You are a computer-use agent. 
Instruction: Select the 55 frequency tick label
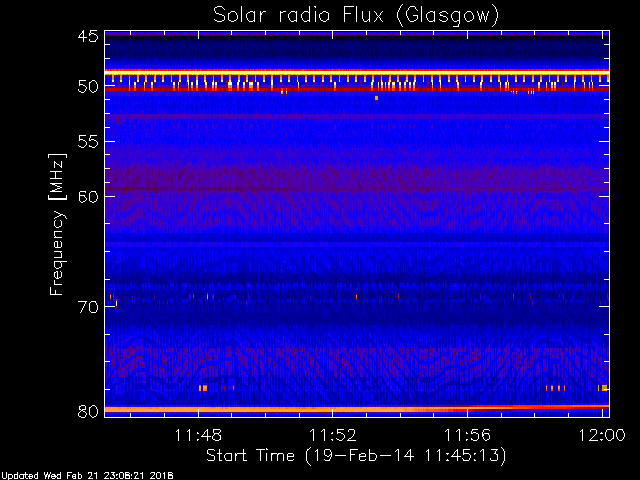88,142
